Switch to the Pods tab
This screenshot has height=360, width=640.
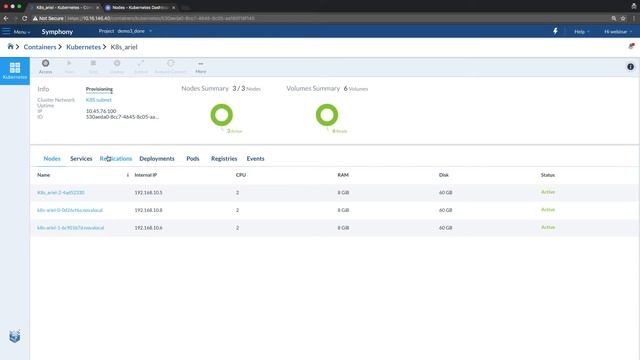pyautogui.click(x=193, y=158)
